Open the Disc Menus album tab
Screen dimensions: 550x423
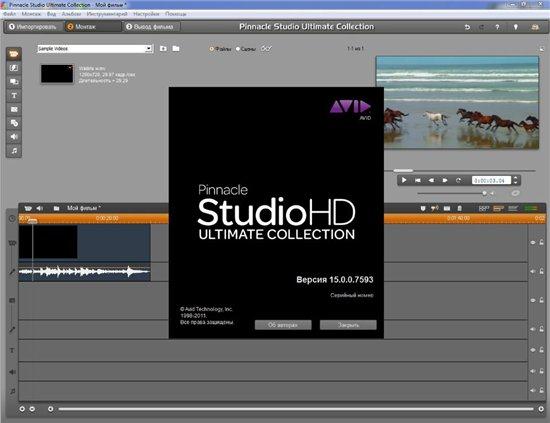pos(14,123)
